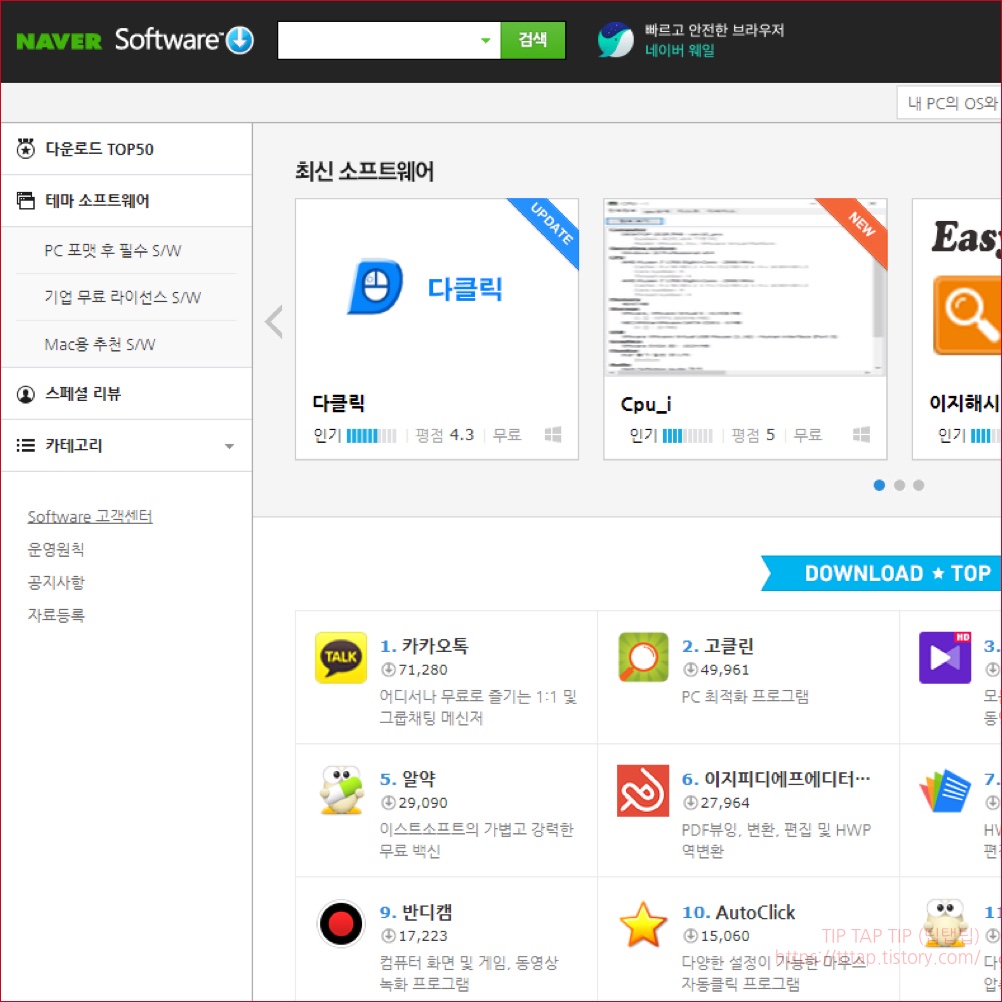Open 공지사항 link
1002x1002 pixels.
click(x=56, y=582)
